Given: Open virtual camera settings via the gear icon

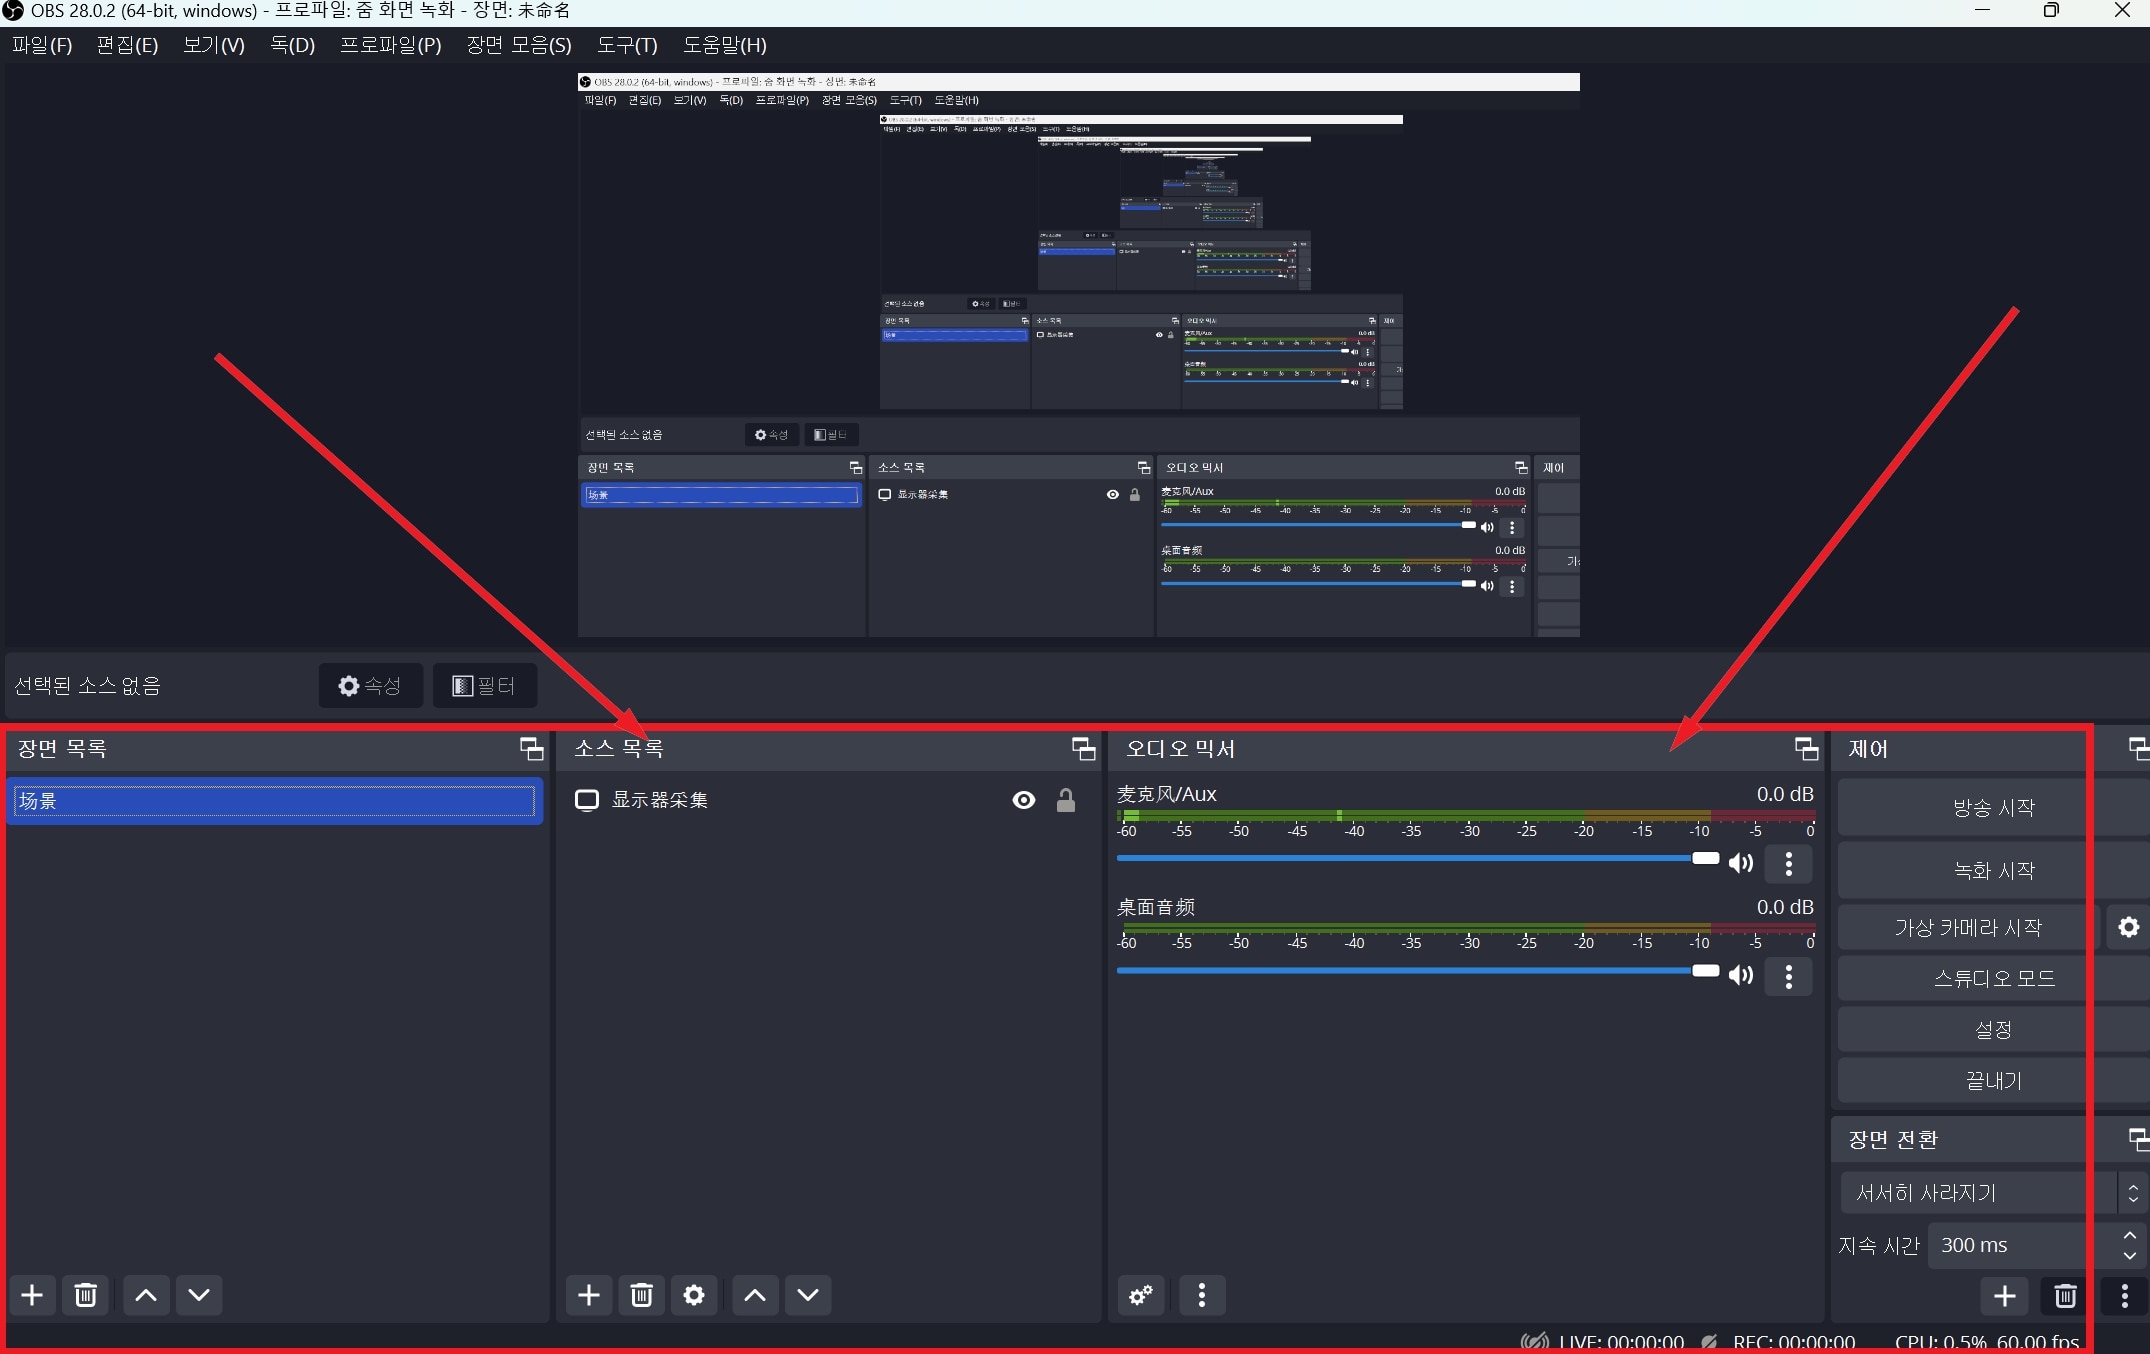Looking at the screenshot, I should pyautogui.click(x=2129, y=927).
